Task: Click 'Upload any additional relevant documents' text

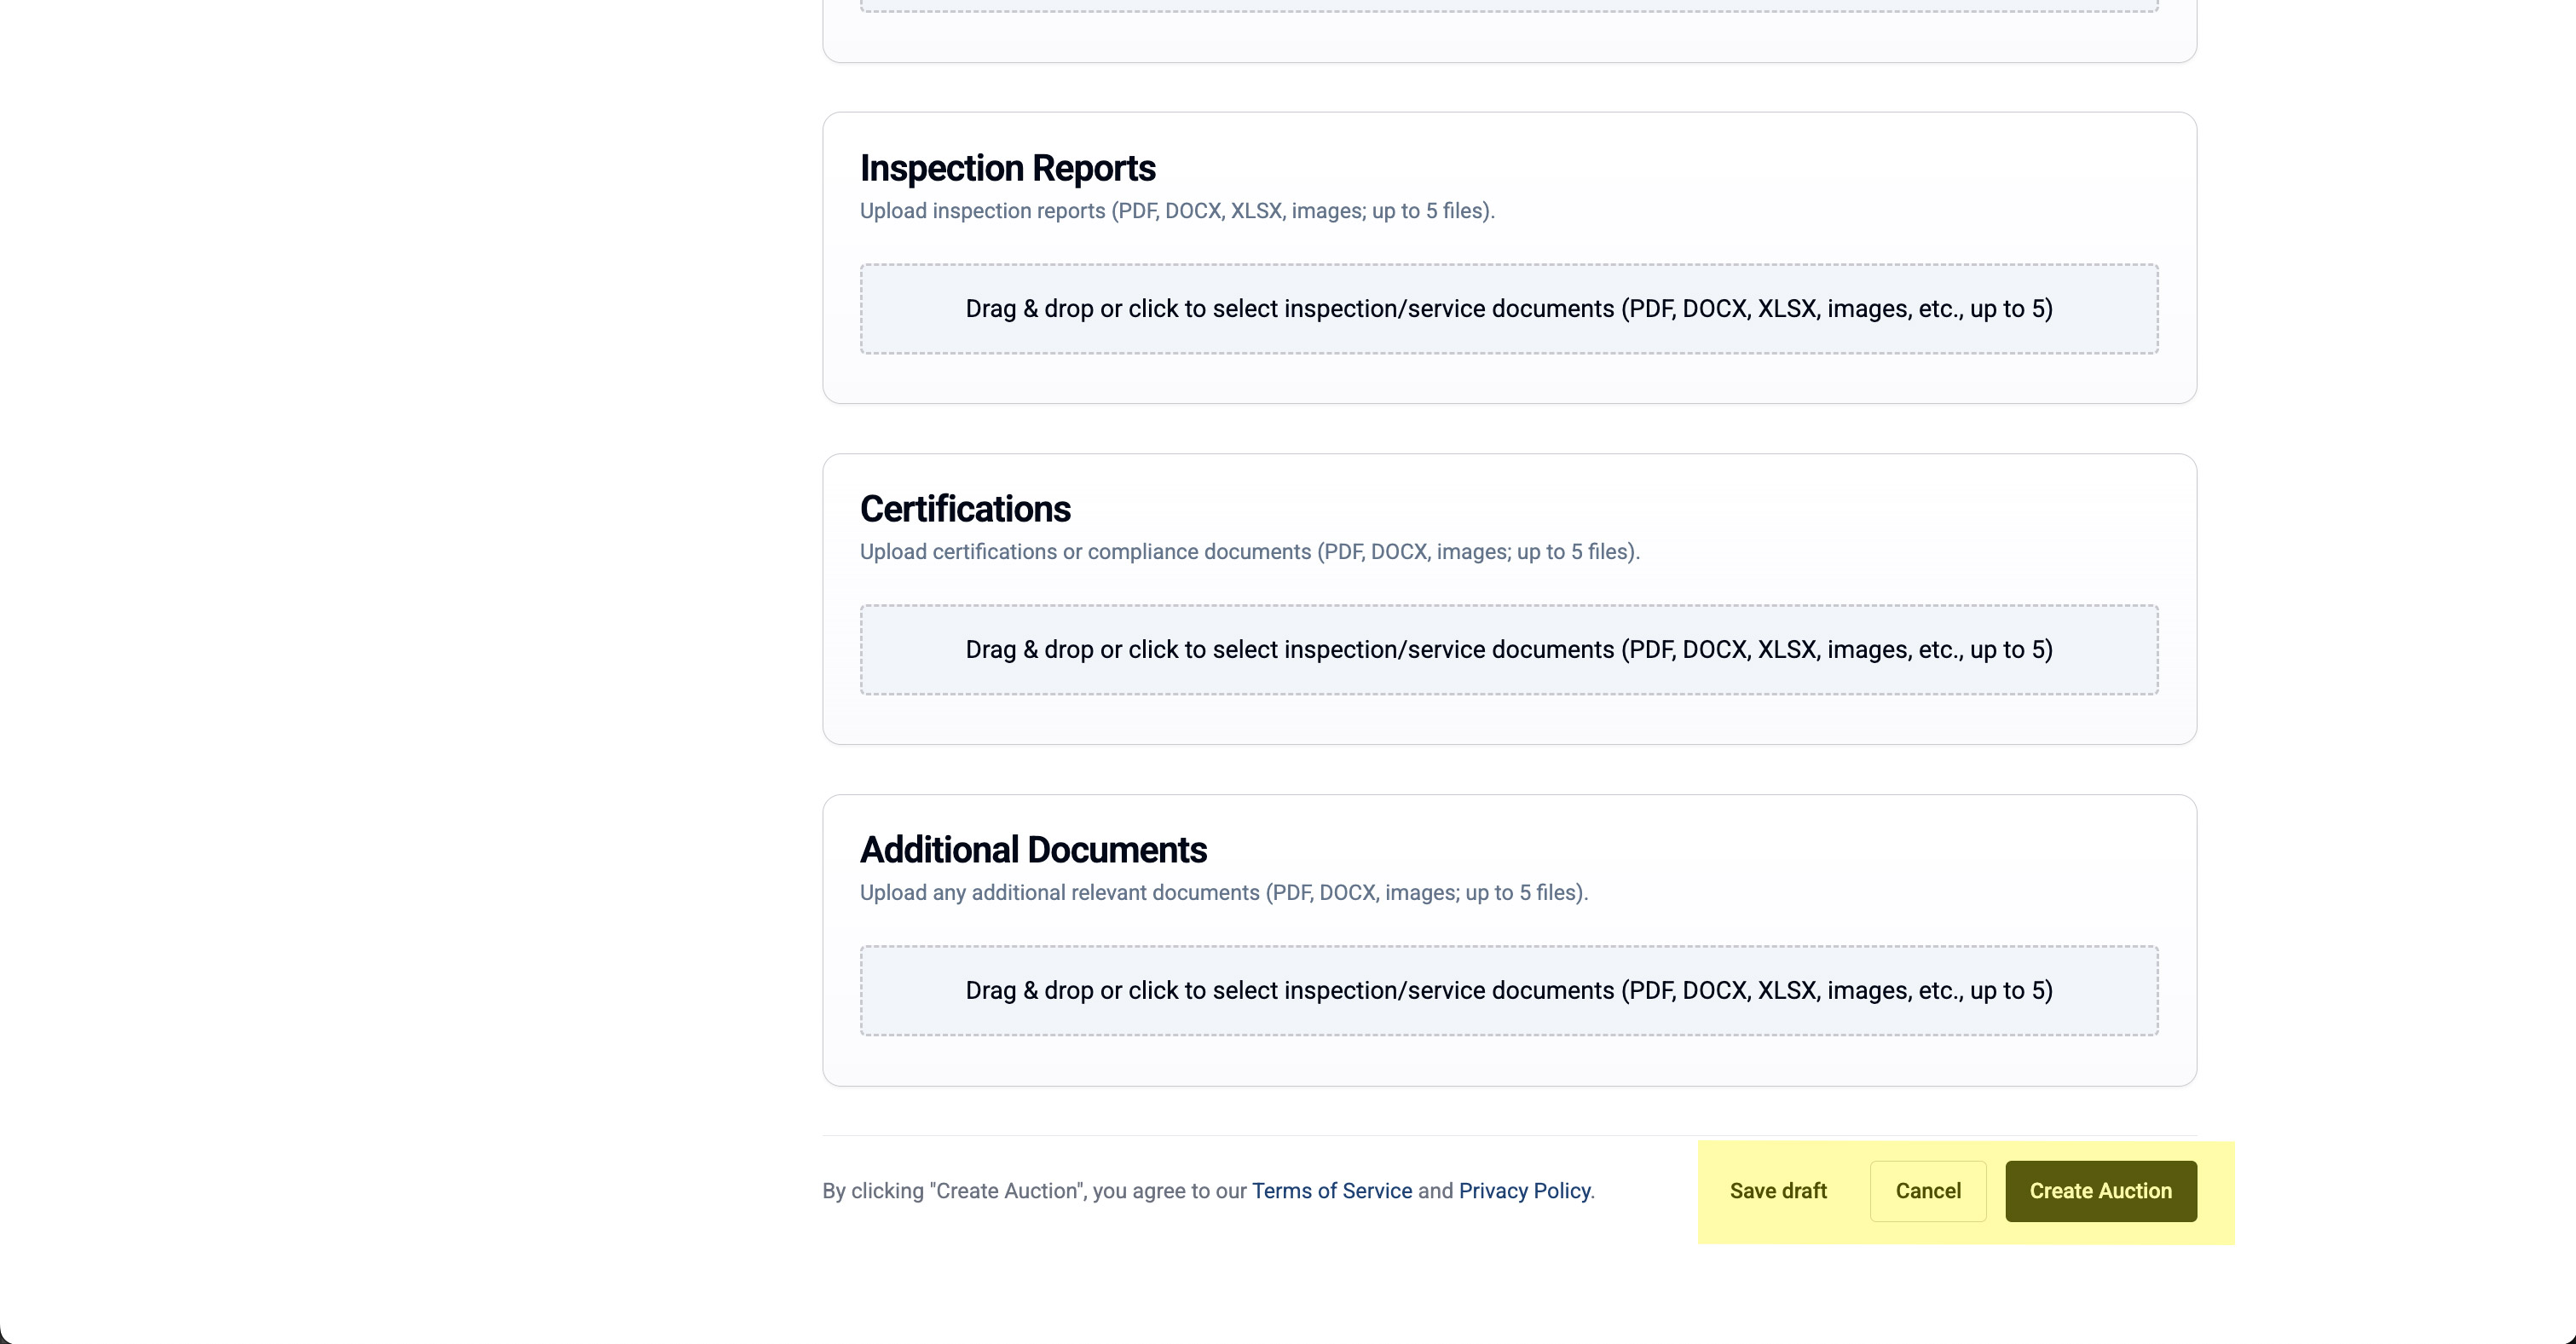Action: (1223, 893)
